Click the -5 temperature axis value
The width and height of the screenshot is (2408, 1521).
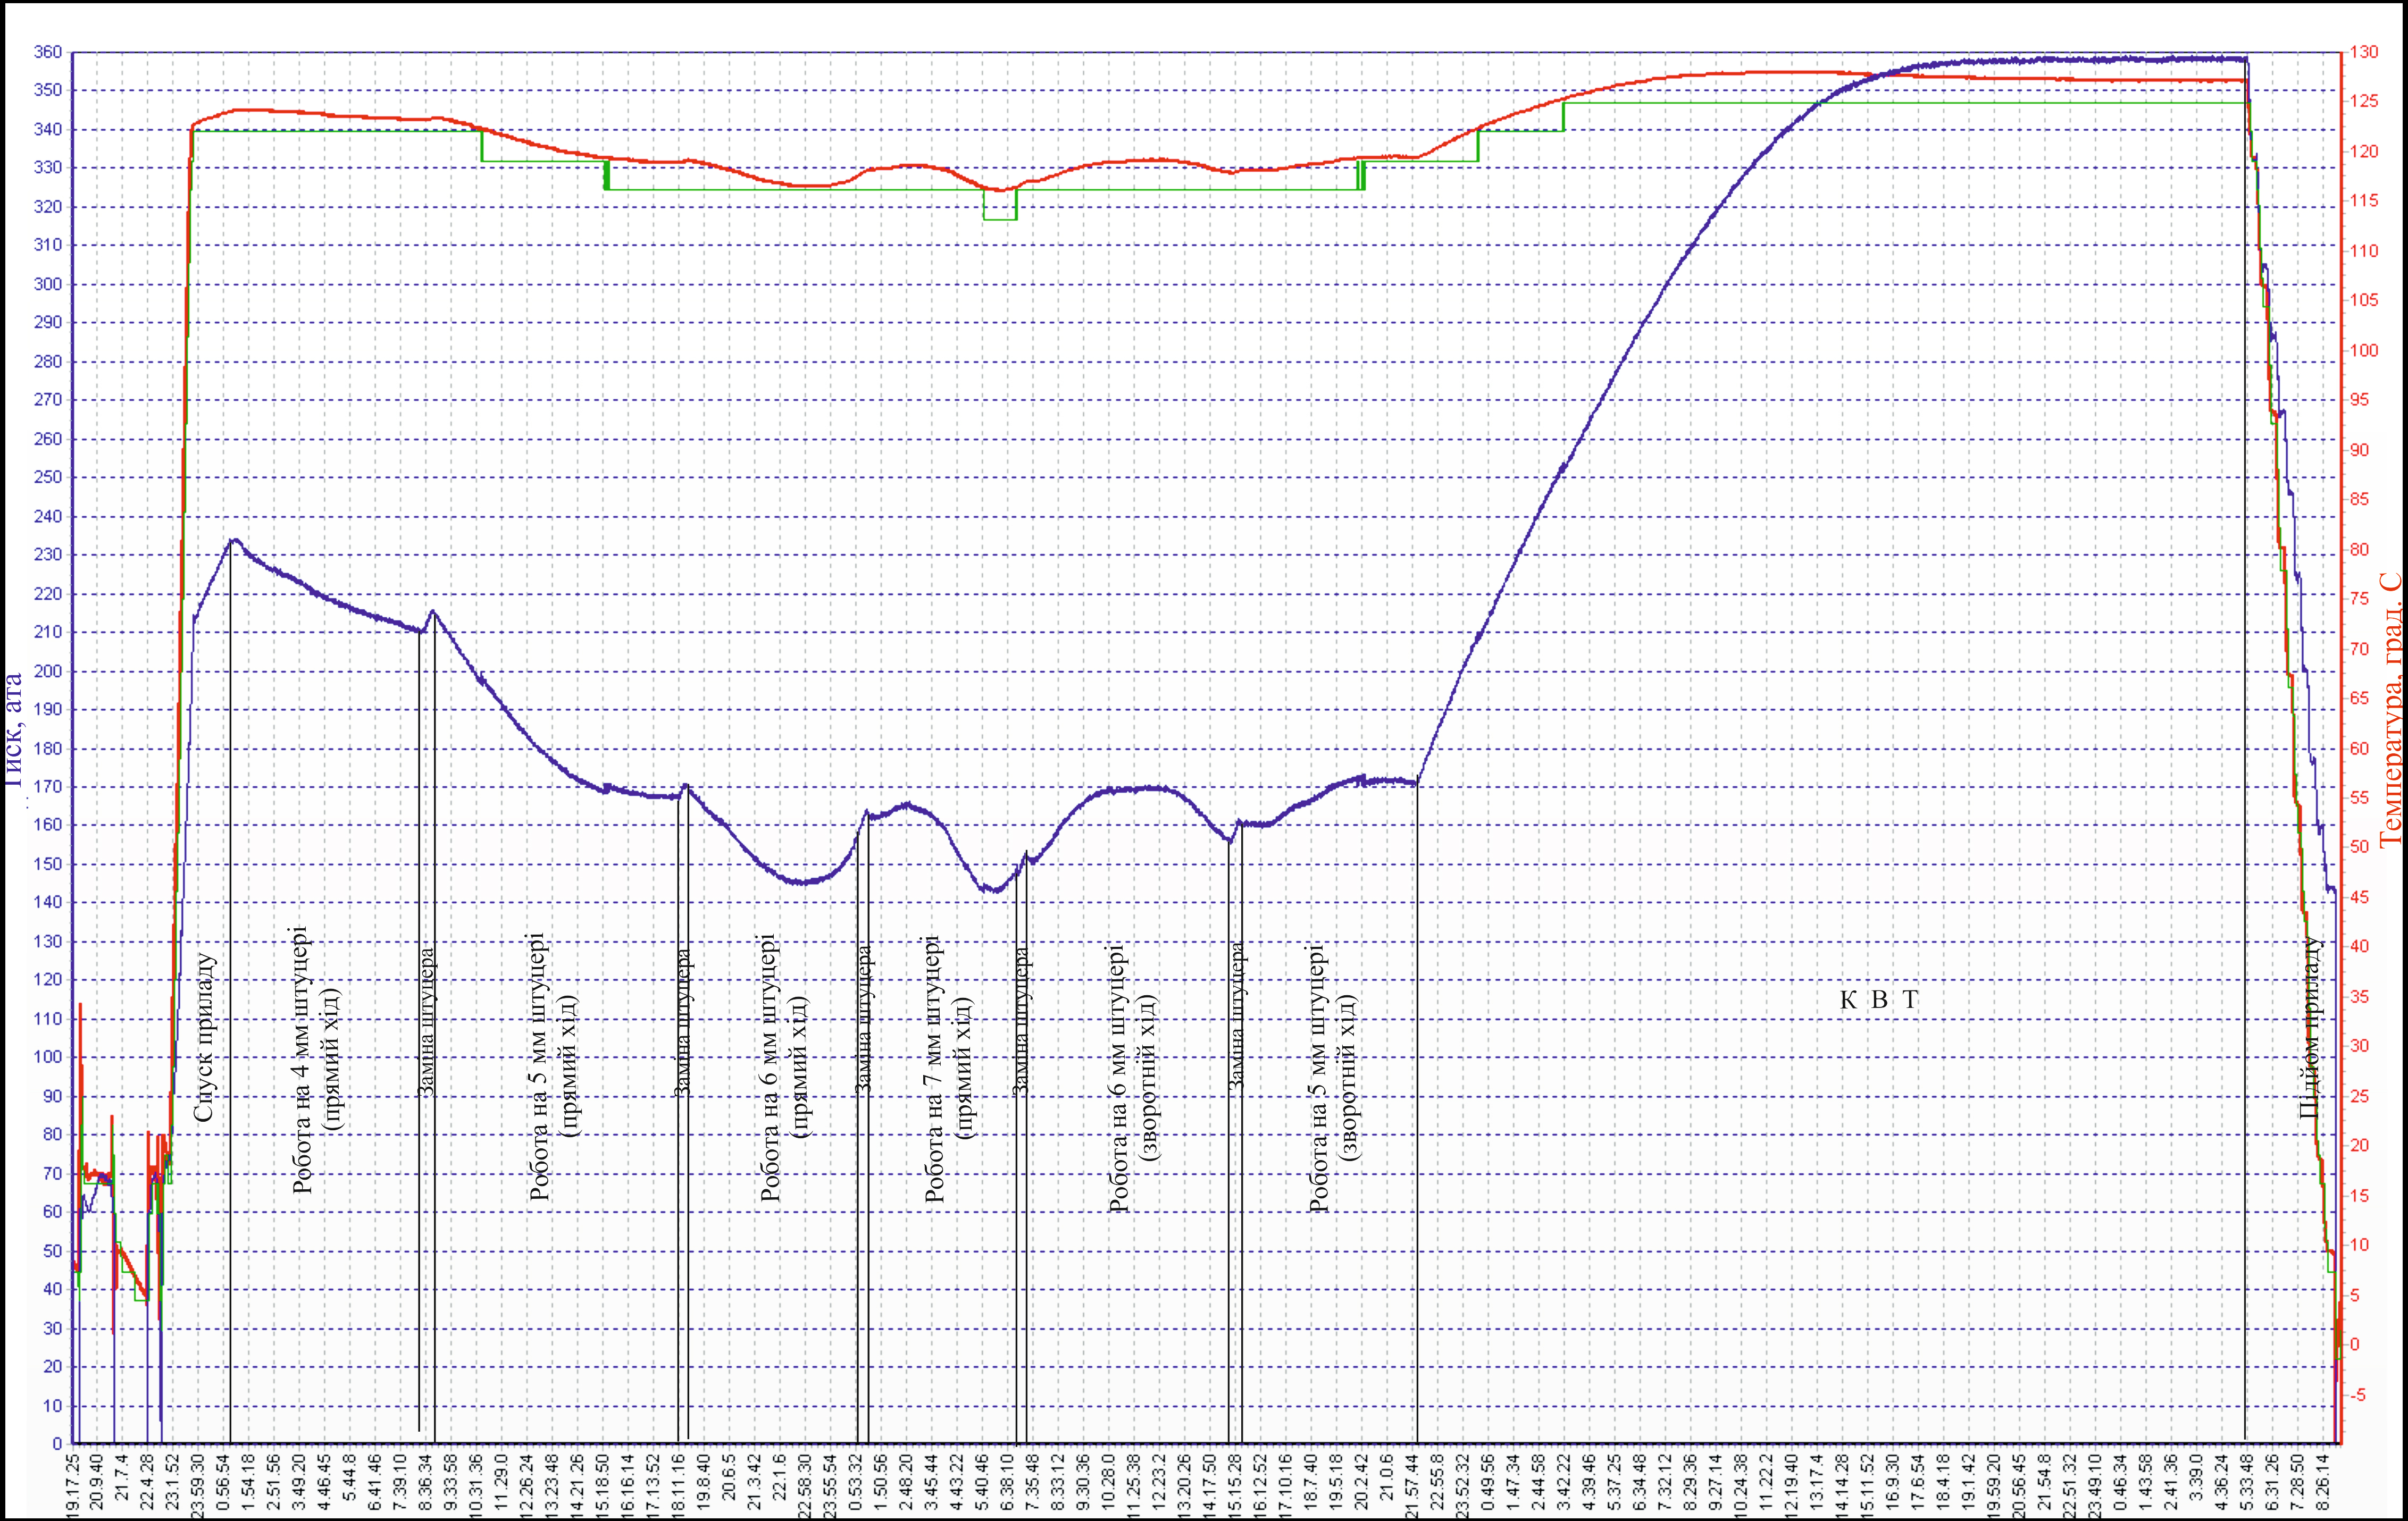(x=2358, y=1395)
